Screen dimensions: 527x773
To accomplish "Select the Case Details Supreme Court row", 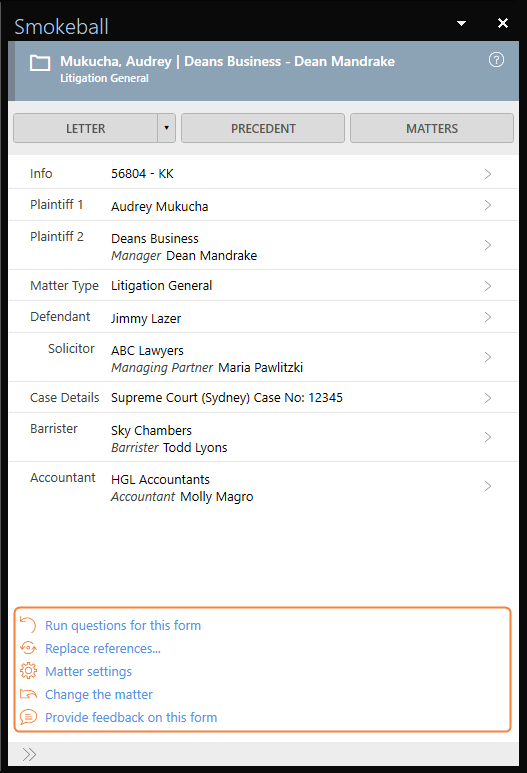I will pyautogui.click(x=263, y=397).
